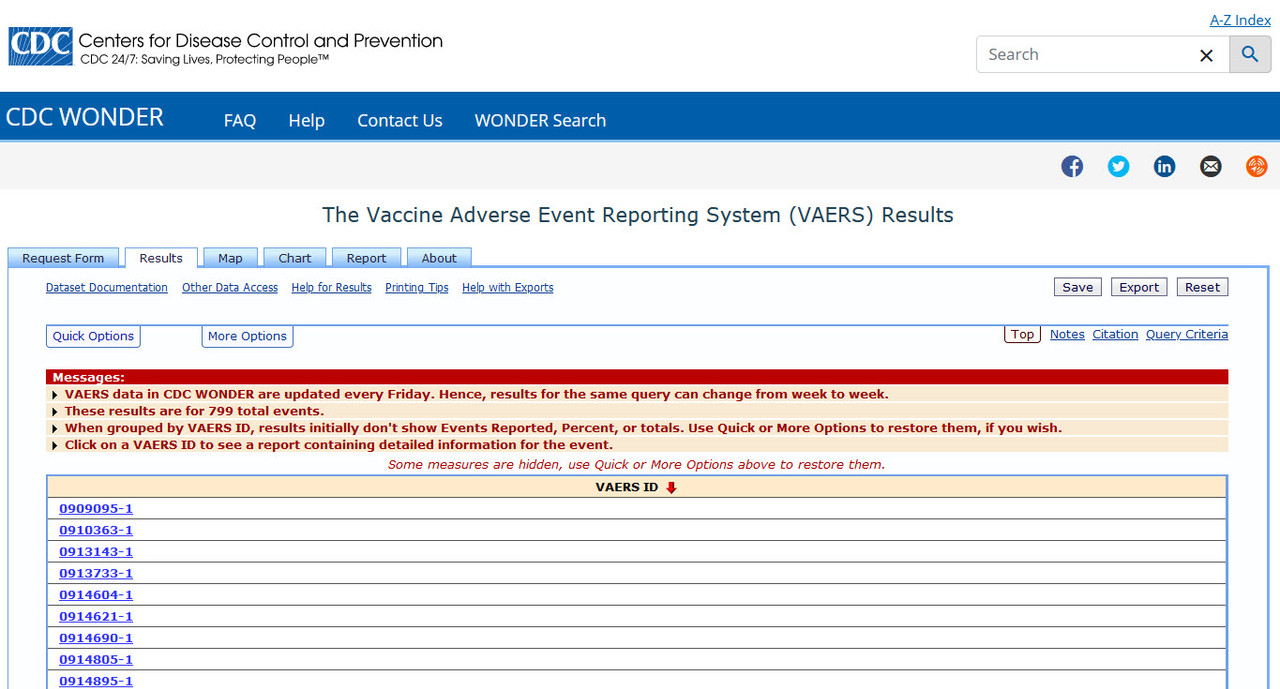The width and height of the screenshot is (1280, 689).
Task: Open the Map tab
Action: tap(230, 258)
